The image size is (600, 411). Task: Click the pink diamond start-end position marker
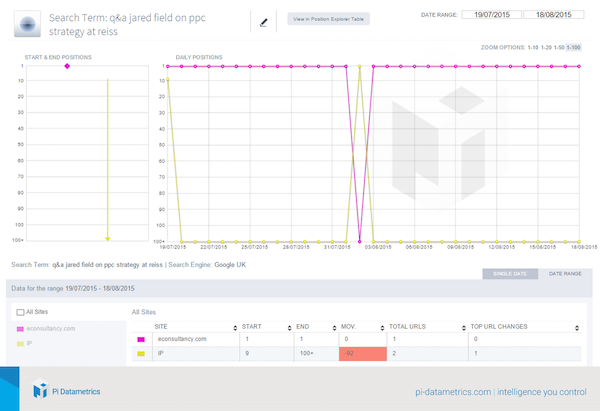(67, 66)
